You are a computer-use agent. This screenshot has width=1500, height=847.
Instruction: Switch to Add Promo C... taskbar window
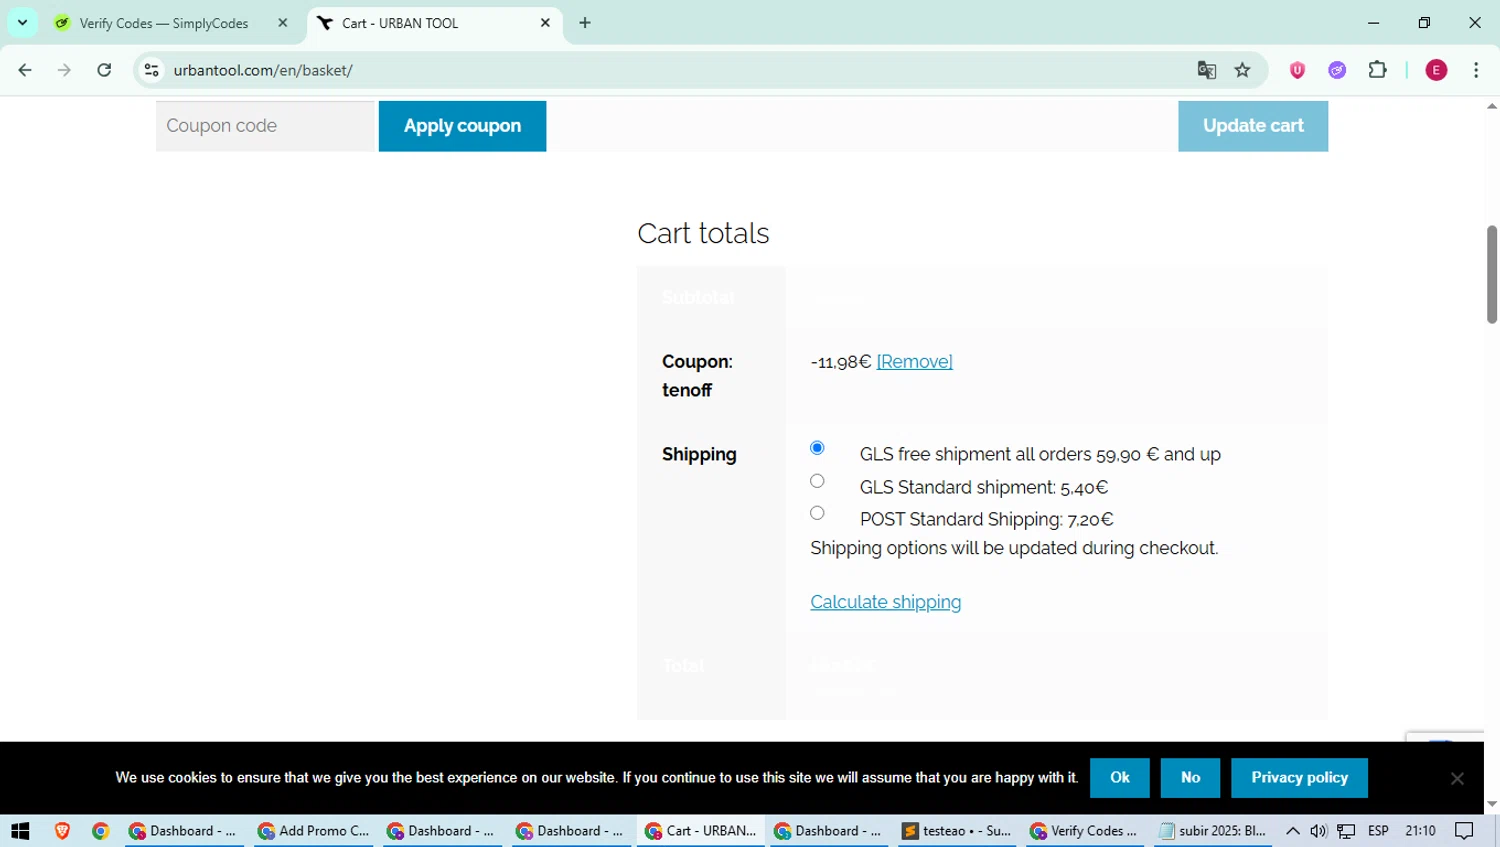[314, 831]
